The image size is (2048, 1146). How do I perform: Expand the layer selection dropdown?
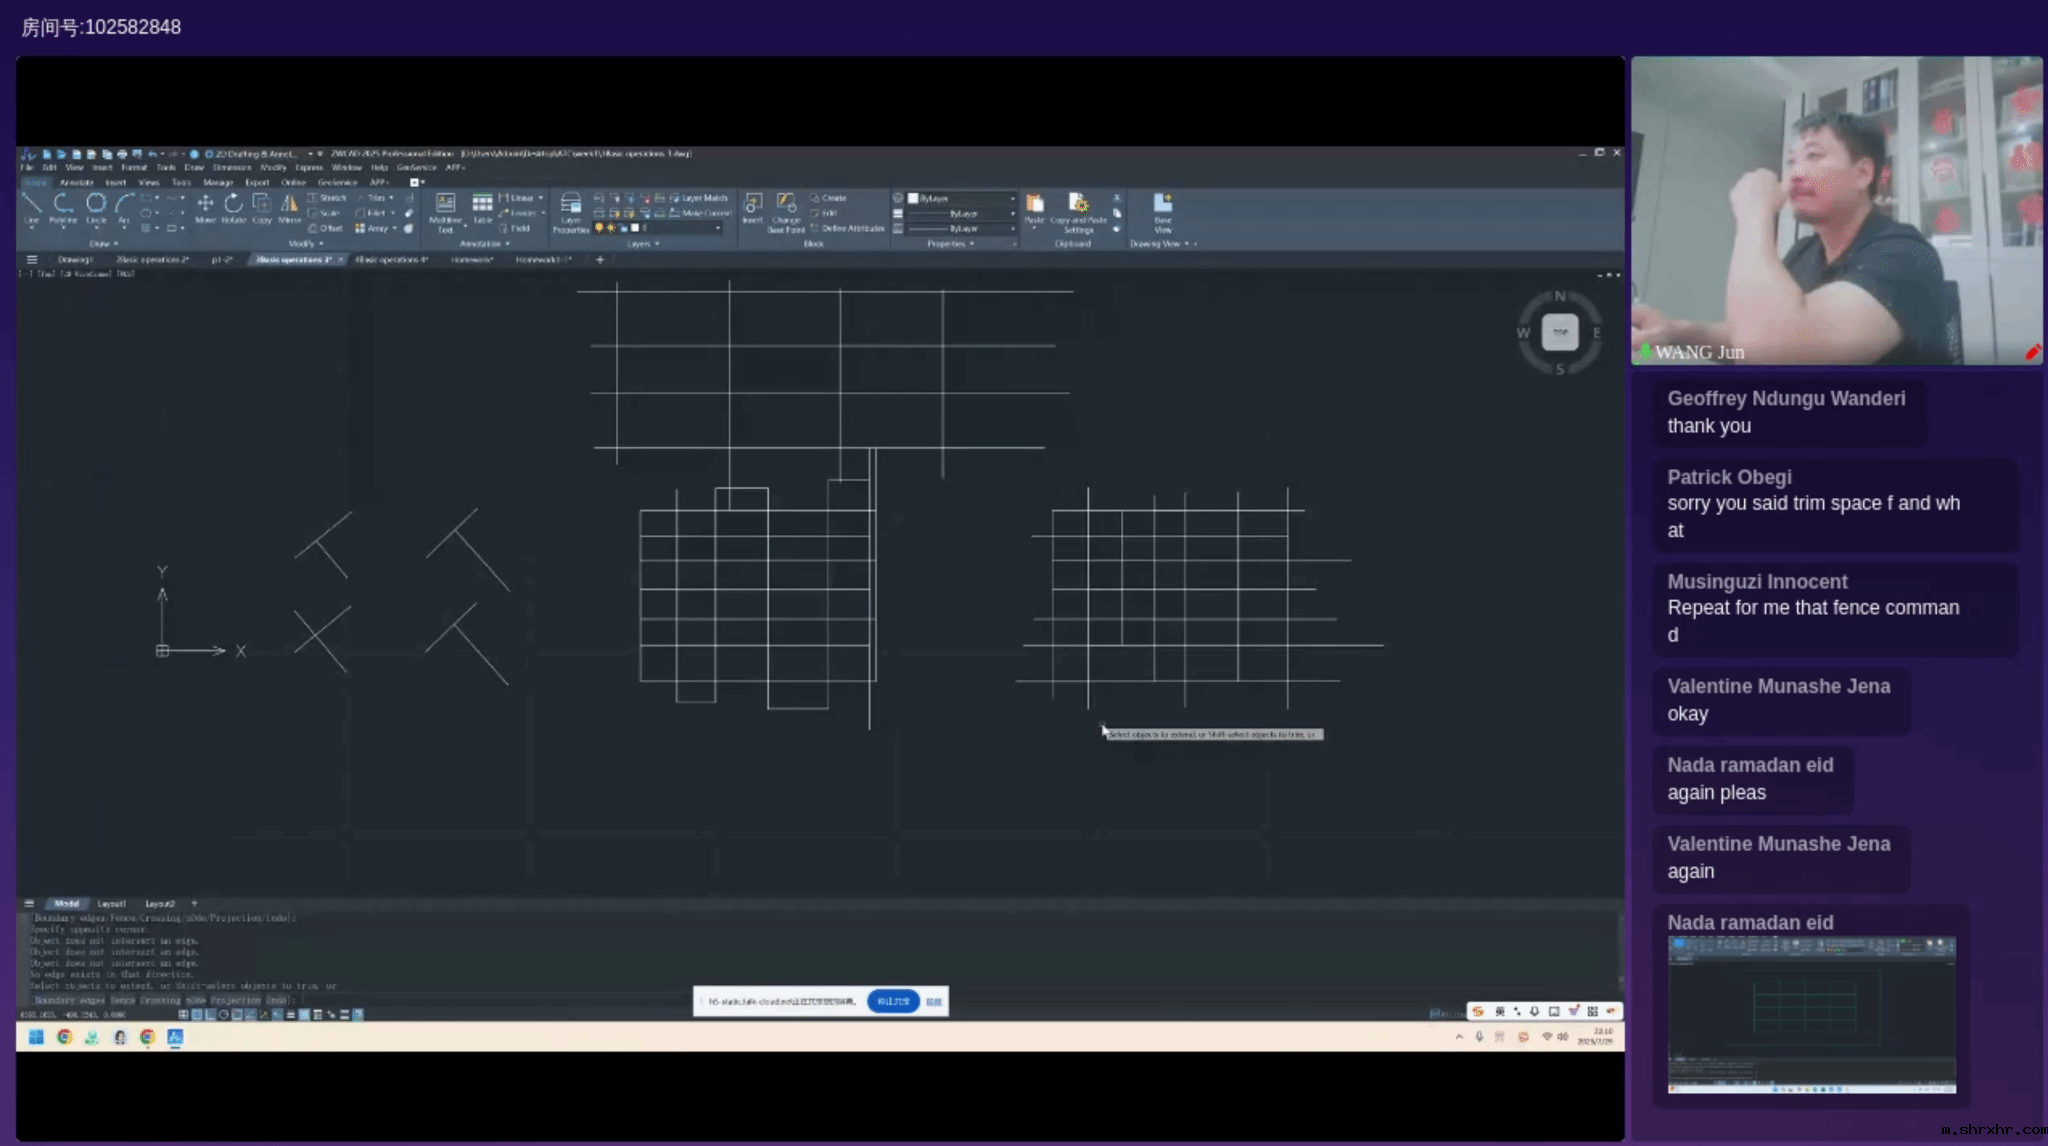point(718,228)
